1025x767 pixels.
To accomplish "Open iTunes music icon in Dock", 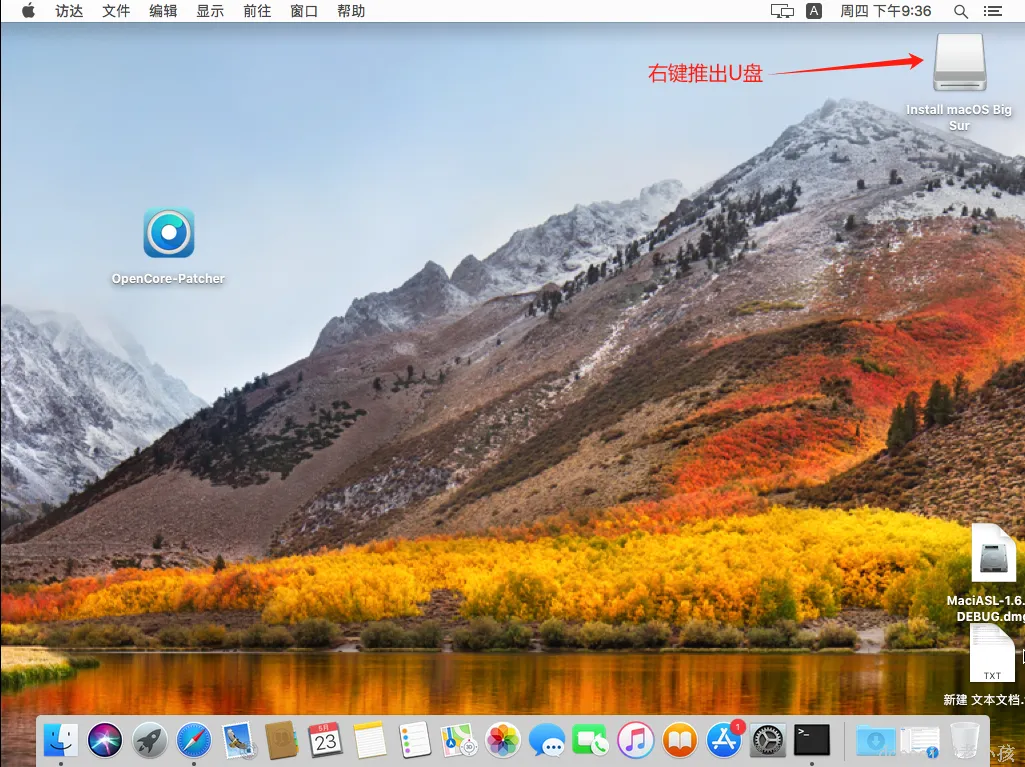I will pyautogui.click(x=635, y=740).
